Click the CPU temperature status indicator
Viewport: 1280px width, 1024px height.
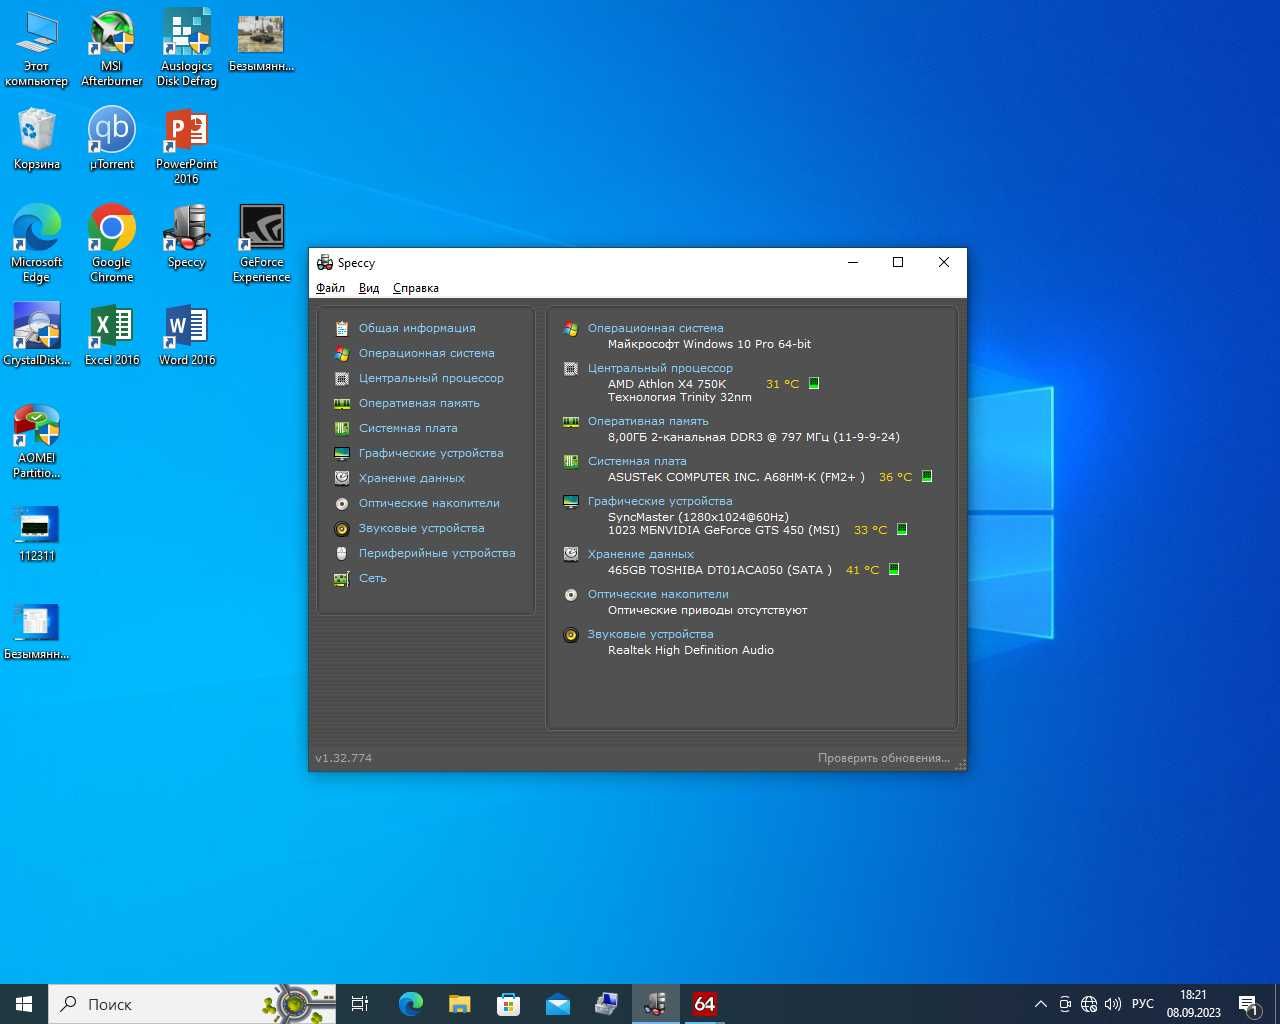coord(814,383)
